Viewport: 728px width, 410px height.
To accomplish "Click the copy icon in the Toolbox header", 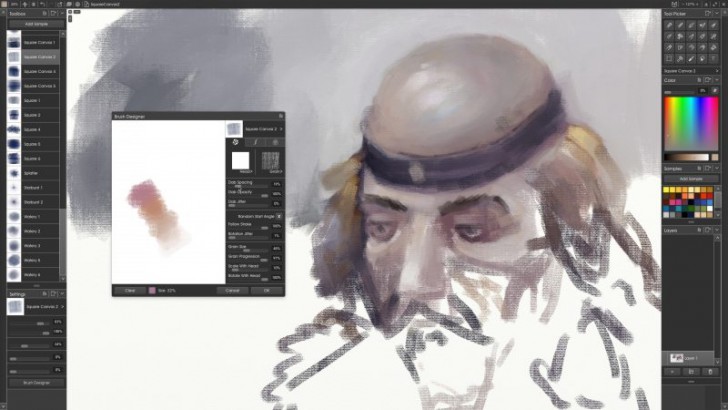I will pos(45,13).
